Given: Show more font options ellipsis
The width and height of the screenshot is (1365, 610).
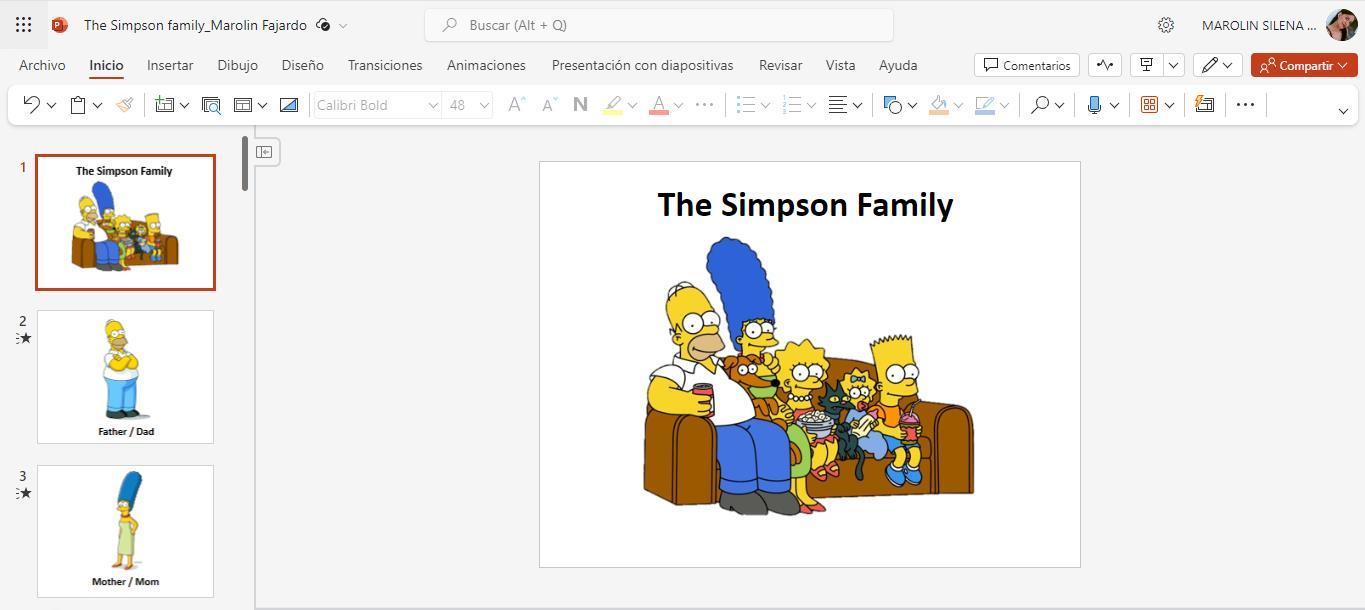Looking at the screenshot, I should click(704, 104).
